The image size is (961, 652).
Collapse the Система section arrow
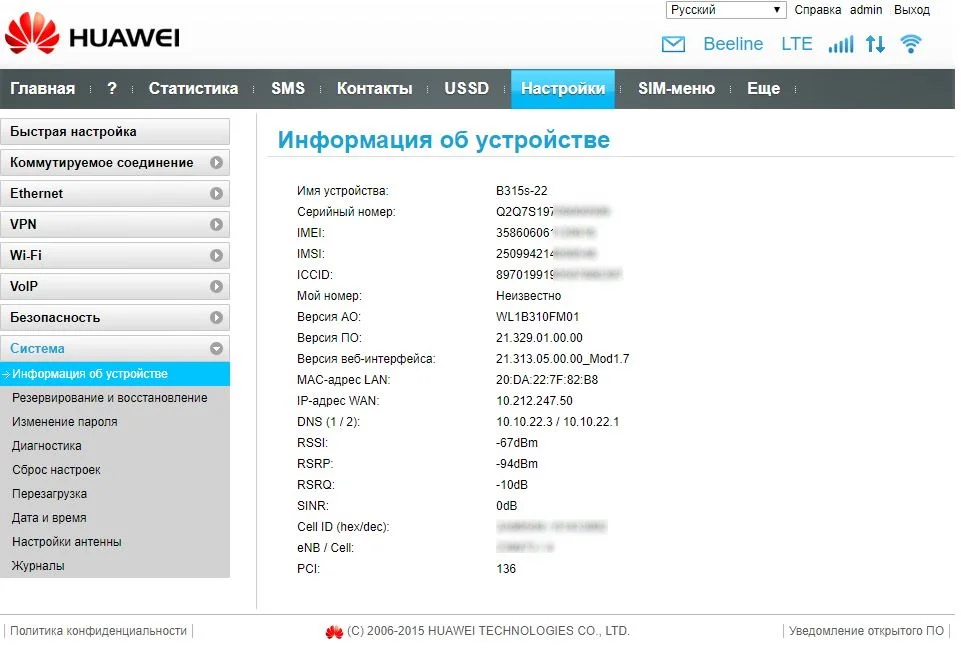pyautogui.click(x=216, y=349)
